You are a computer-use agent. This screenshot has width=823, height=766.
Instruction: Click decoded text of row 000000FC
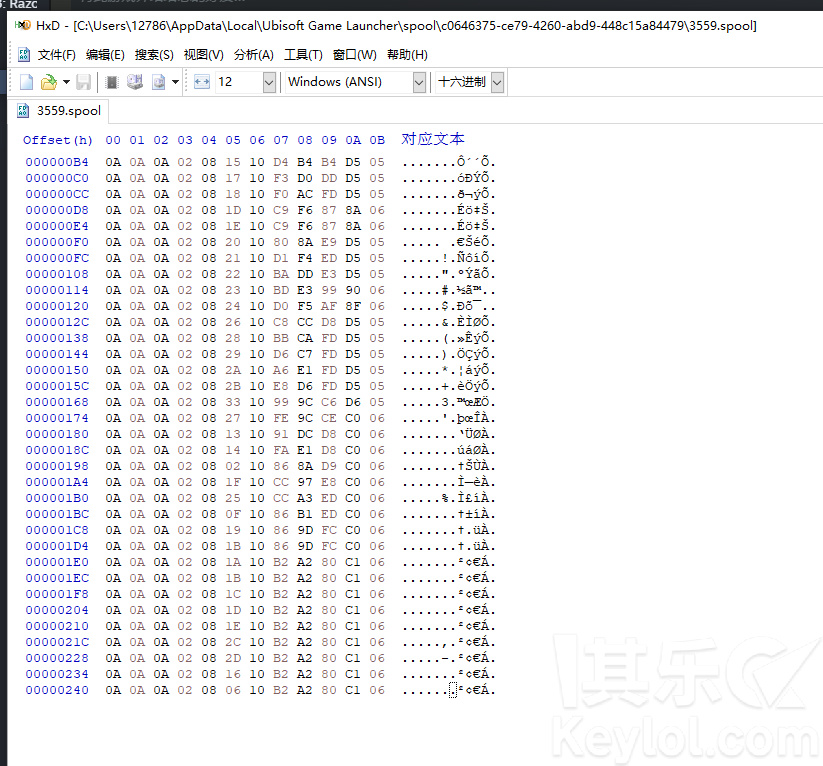(449, 258)
